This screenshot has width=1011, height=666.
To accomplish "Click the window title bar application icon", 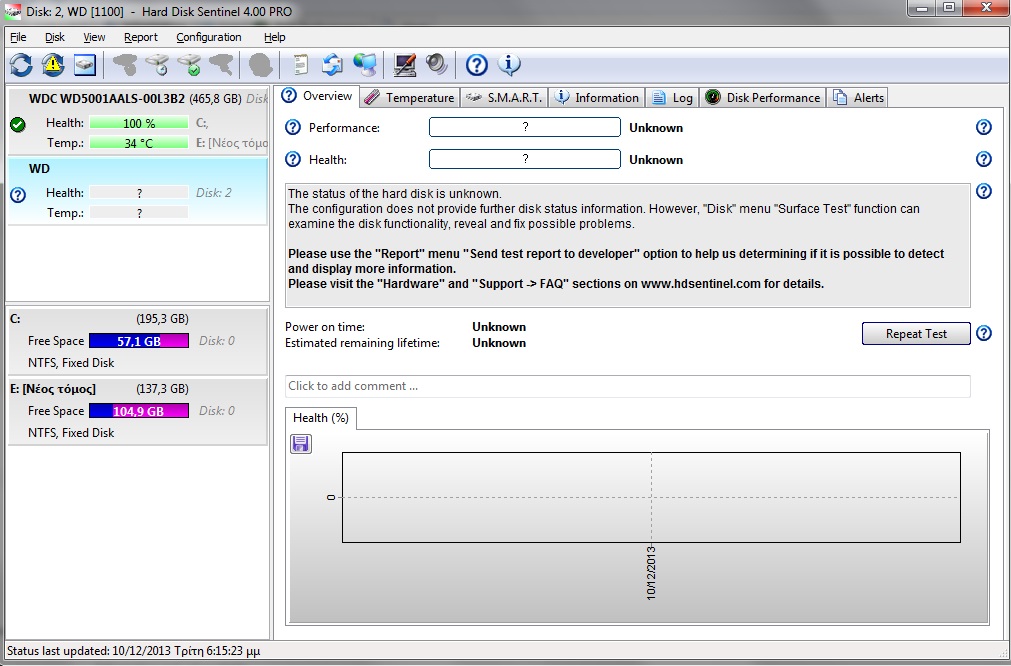I will 12,12.
